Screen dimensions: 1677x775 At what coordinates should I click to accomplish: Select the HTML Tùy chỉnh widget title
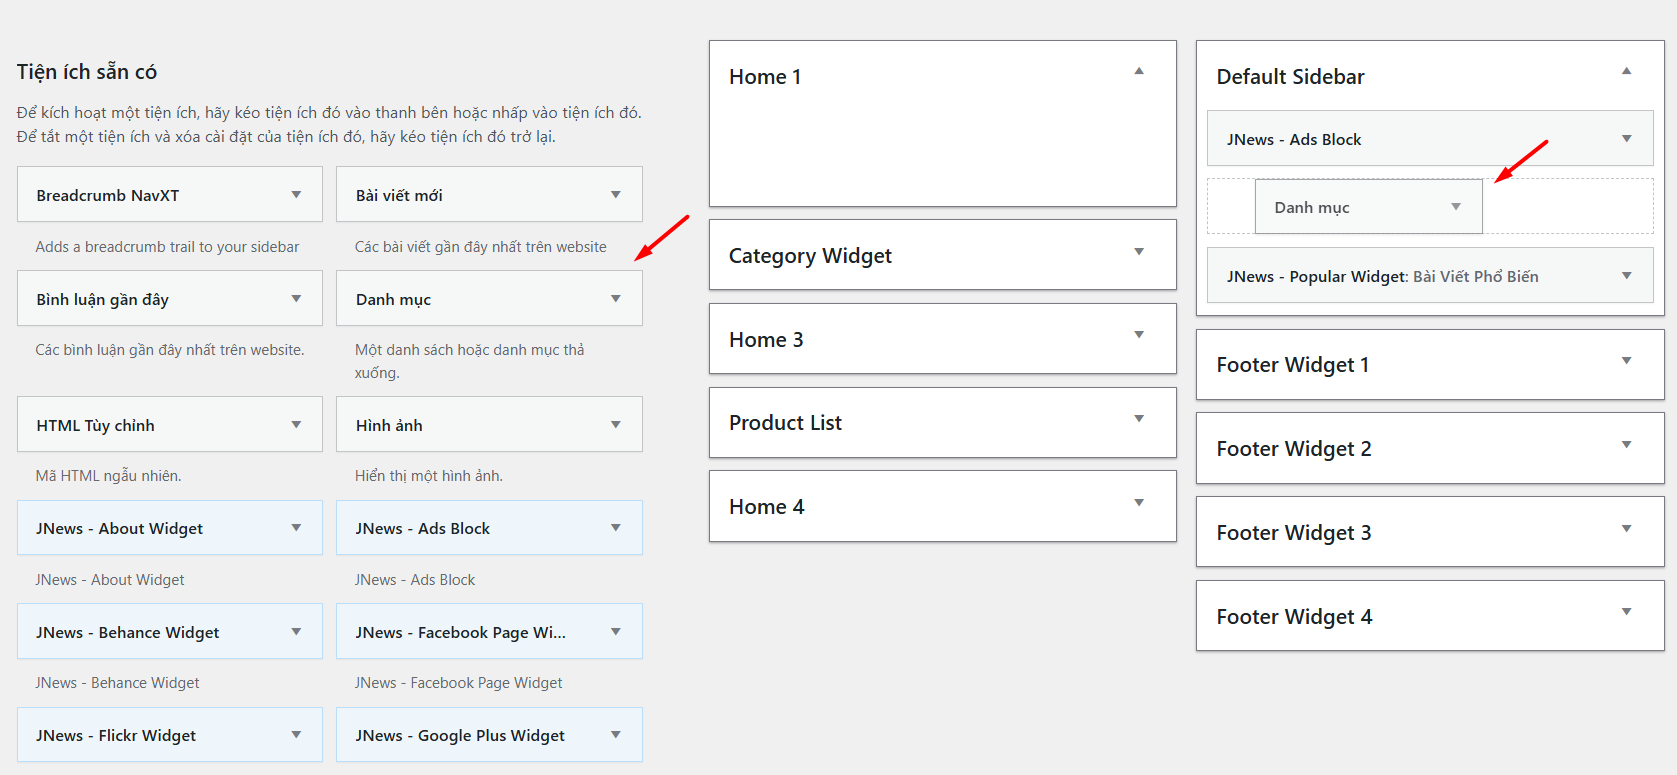(96, 426)
